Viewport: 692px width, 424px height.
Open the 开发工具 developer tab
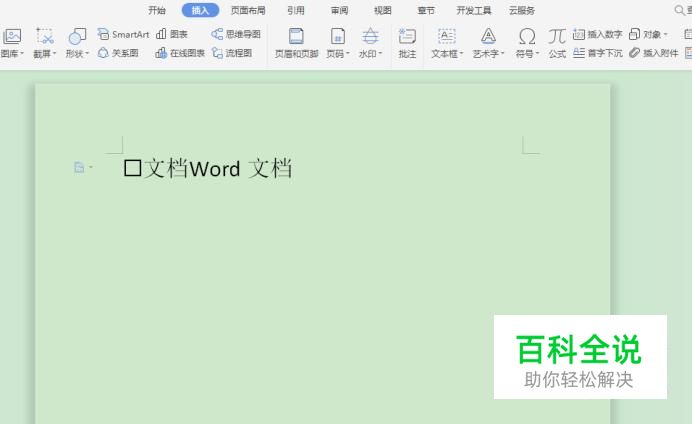tap(474, 10)
